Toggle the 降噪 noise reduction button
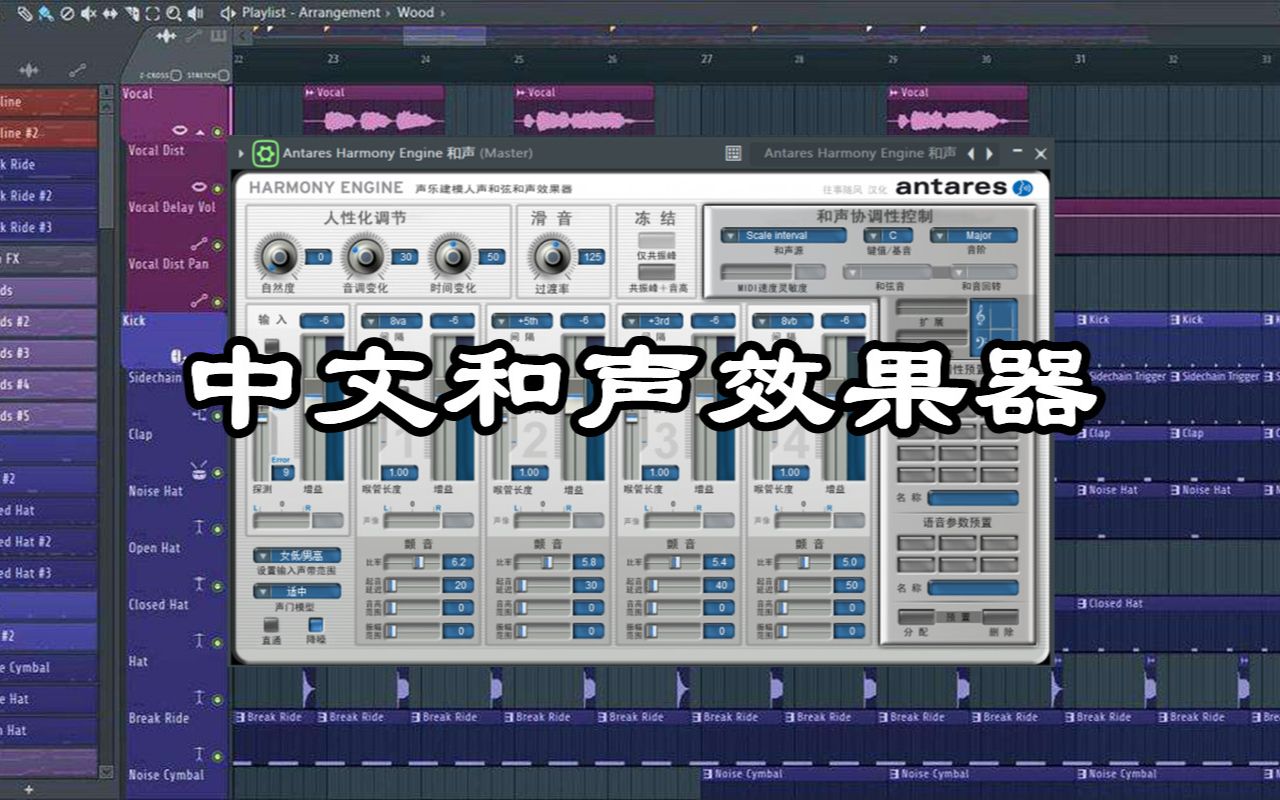Viewport: 1280px width, 800px height. click(315, 626)
